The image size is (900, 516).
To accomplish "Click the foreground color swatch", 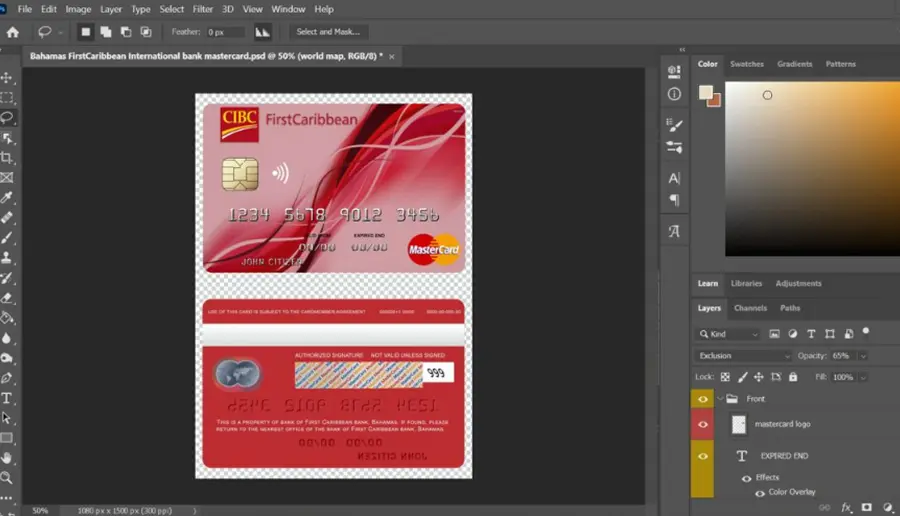I will coord(705,92).
